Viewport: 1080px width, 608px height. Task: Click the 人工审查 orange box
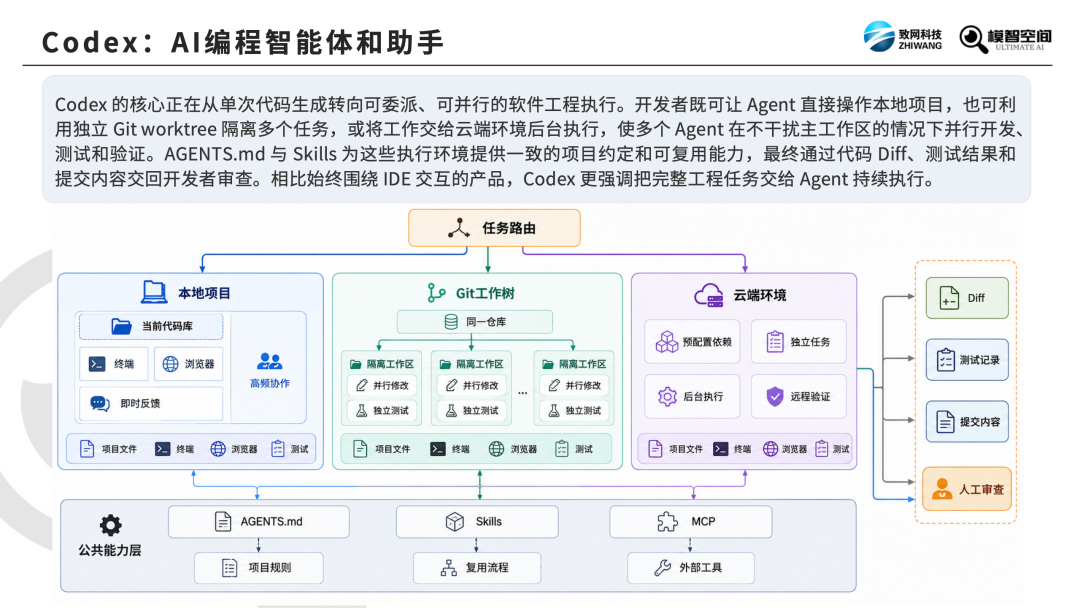click(x=967, y=489)
